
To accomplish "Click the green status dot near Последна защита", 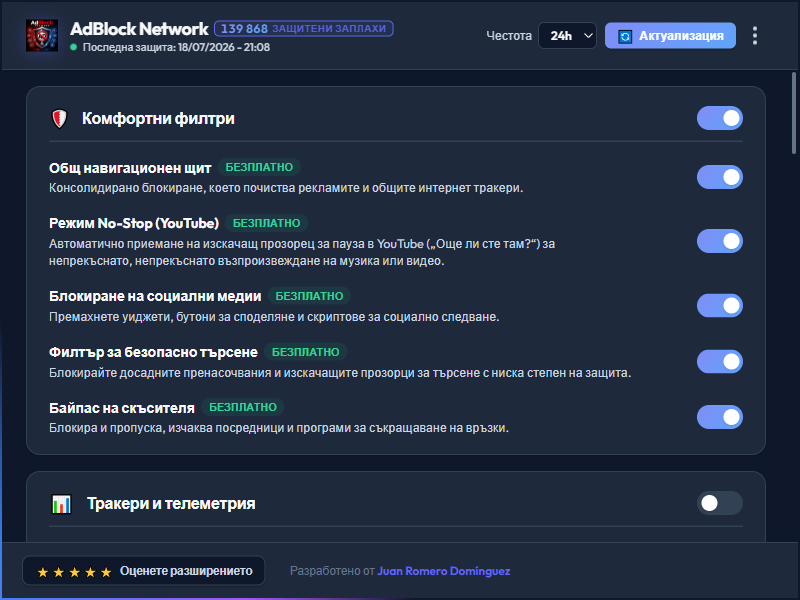I will [x=73, y=47].
